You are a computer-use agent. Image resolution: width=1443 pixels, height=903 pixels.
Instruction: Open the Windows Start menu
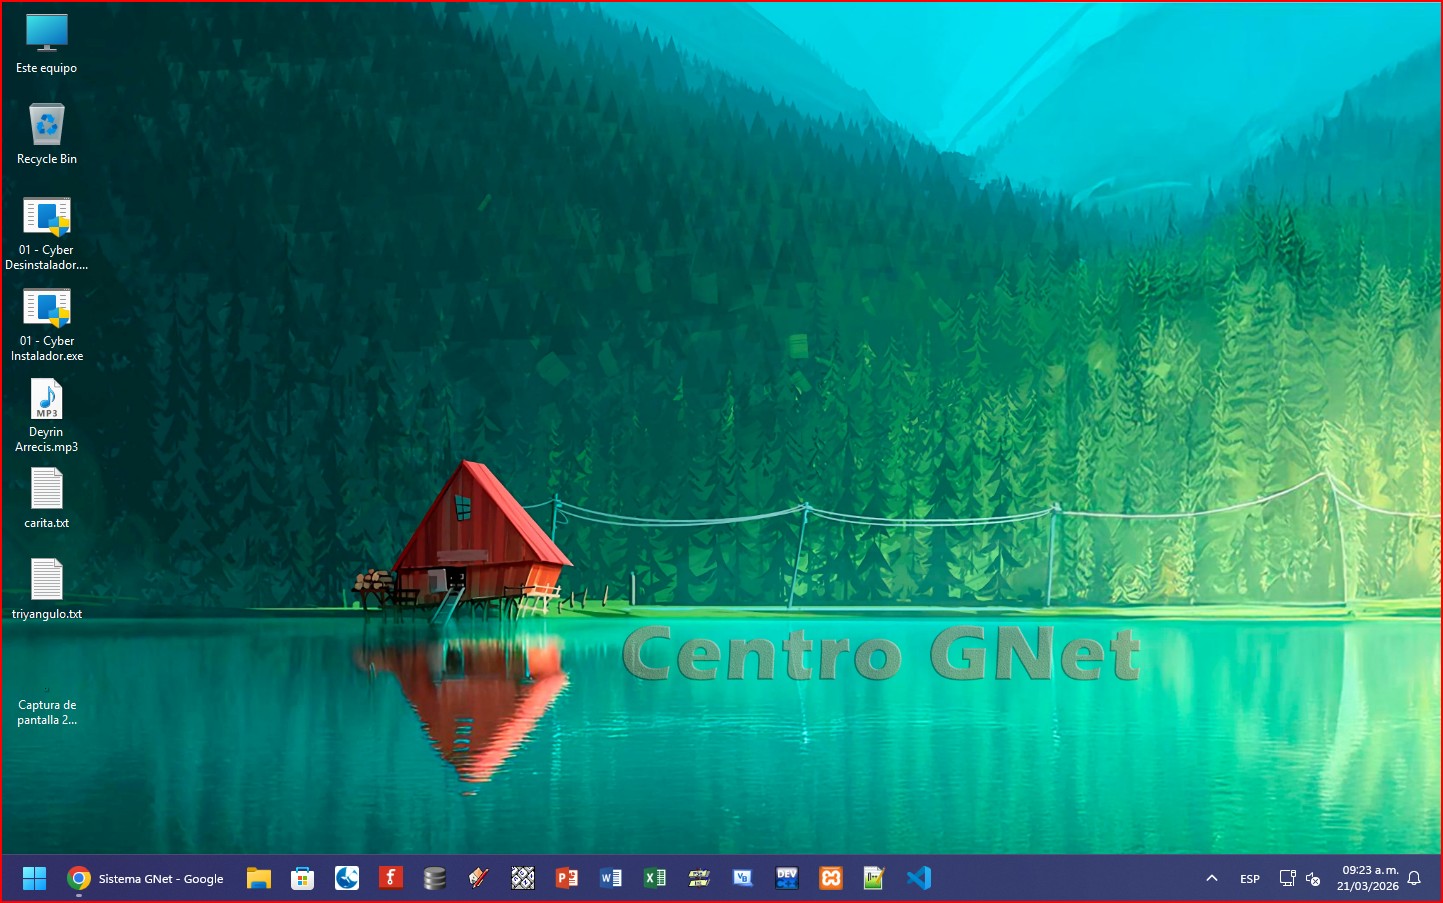[34, 878]
